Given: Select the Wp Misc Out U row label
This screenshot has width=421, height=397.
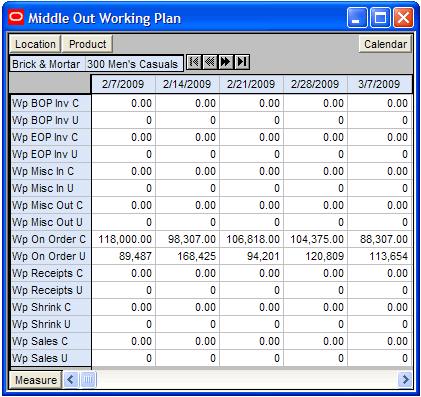Looking at the screenshot, I should pyautogui.click(x=51, y=222).
